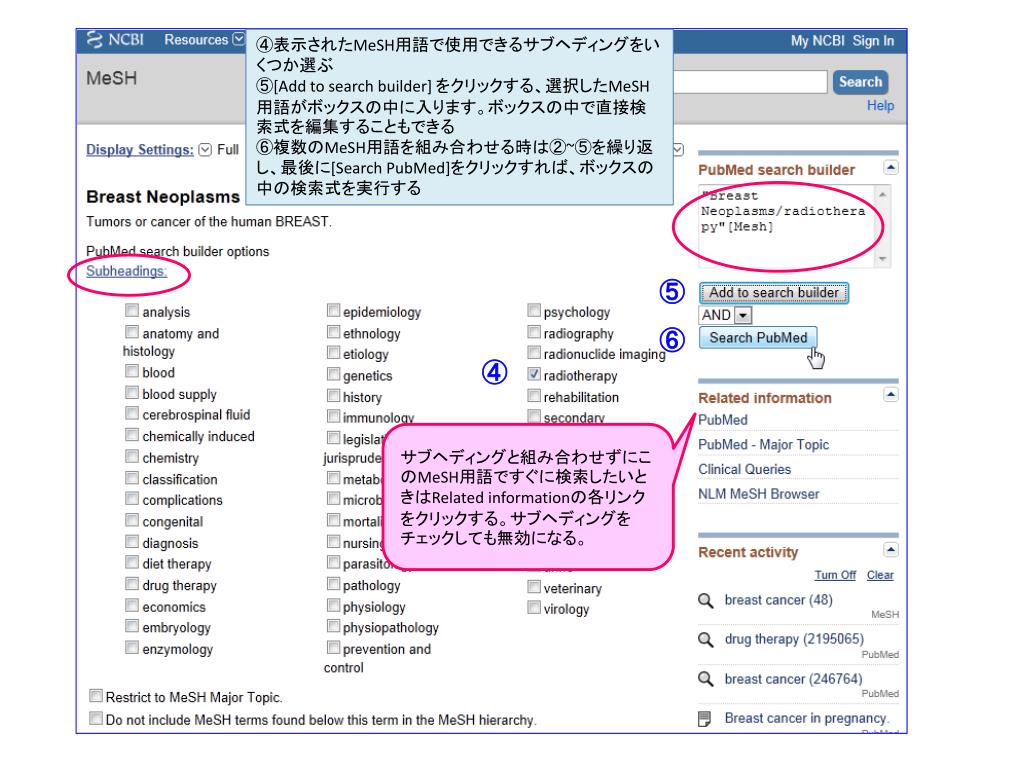The width and height of the screenshot is (1024, 768).
Task: Open magnifier icon beside breast cancer (48)
Action: 705,600
